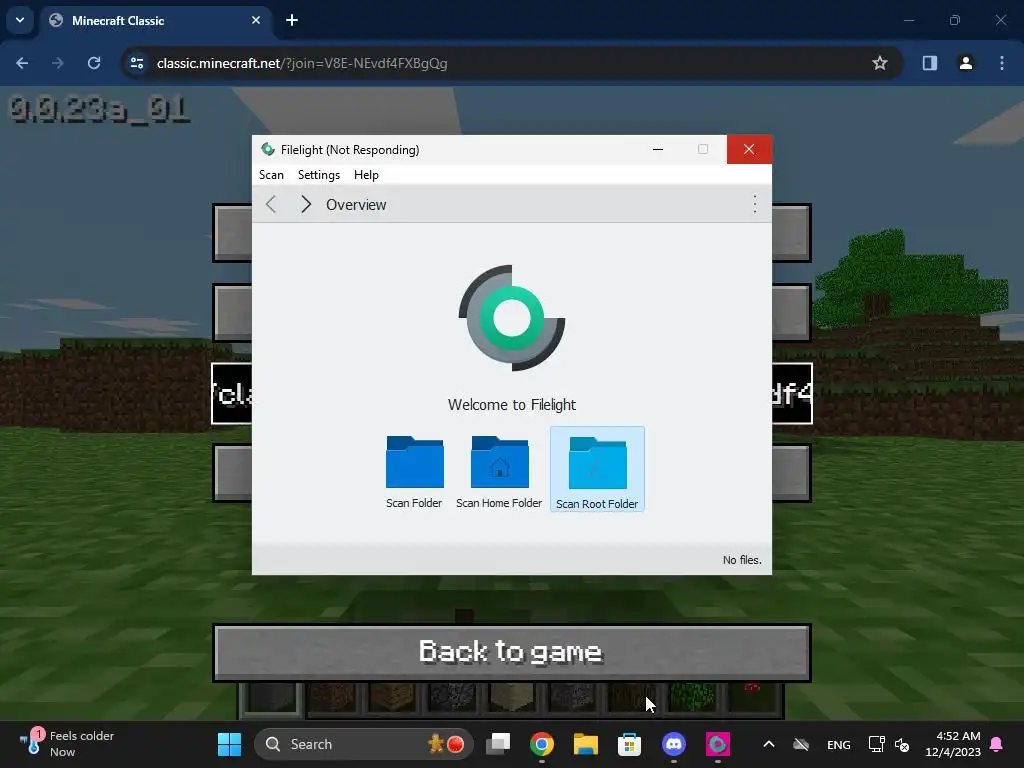Click the ENG language indicator
This screenshot has width=1024, height=768.
coord(839,744)
